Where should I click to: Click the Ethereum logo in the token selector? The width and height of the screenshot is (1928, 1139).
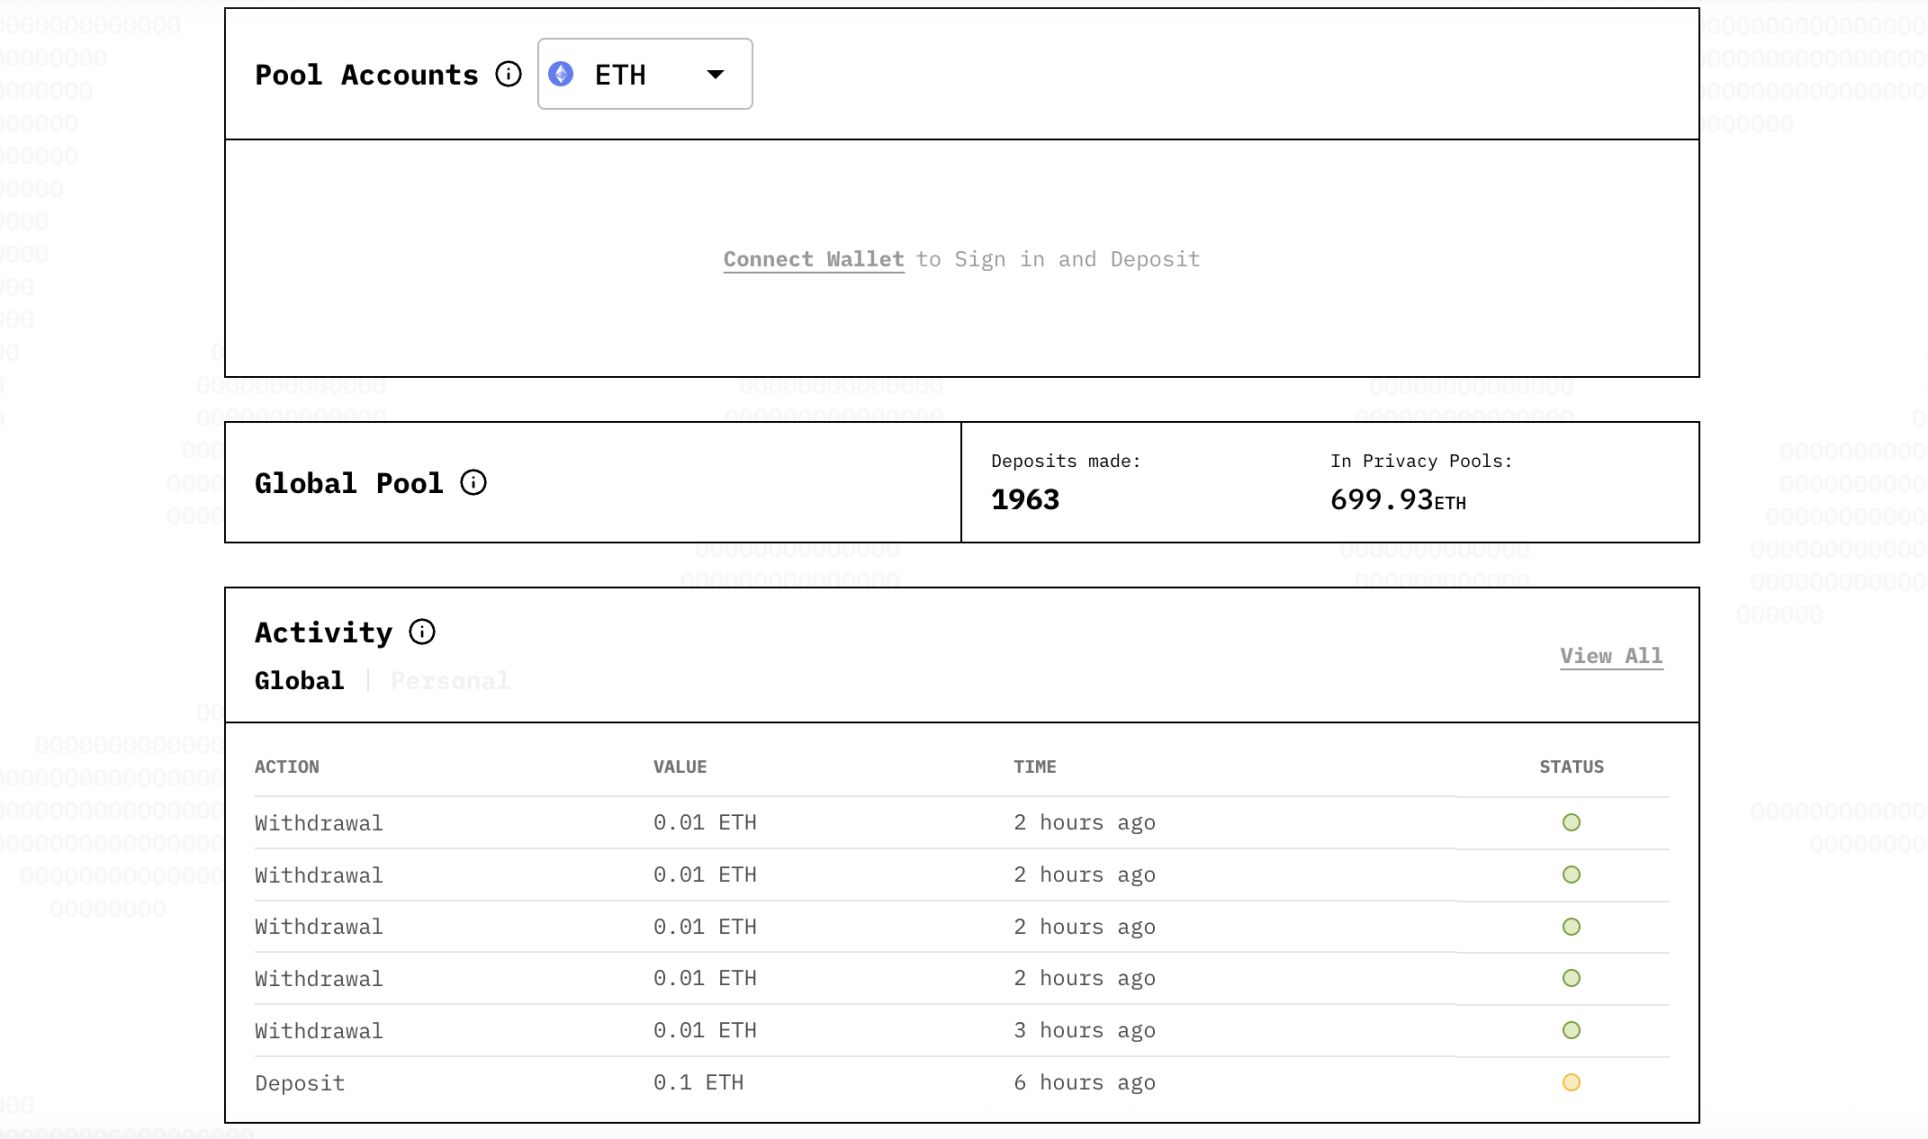(563, 73)
